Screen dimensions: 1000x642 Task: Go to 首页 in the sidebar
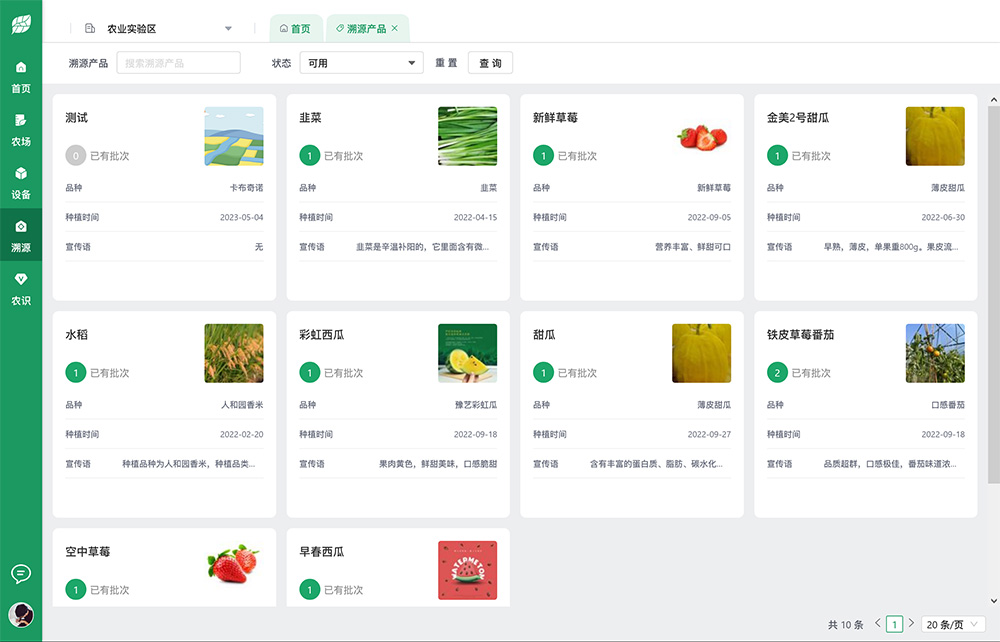(21, 76)
